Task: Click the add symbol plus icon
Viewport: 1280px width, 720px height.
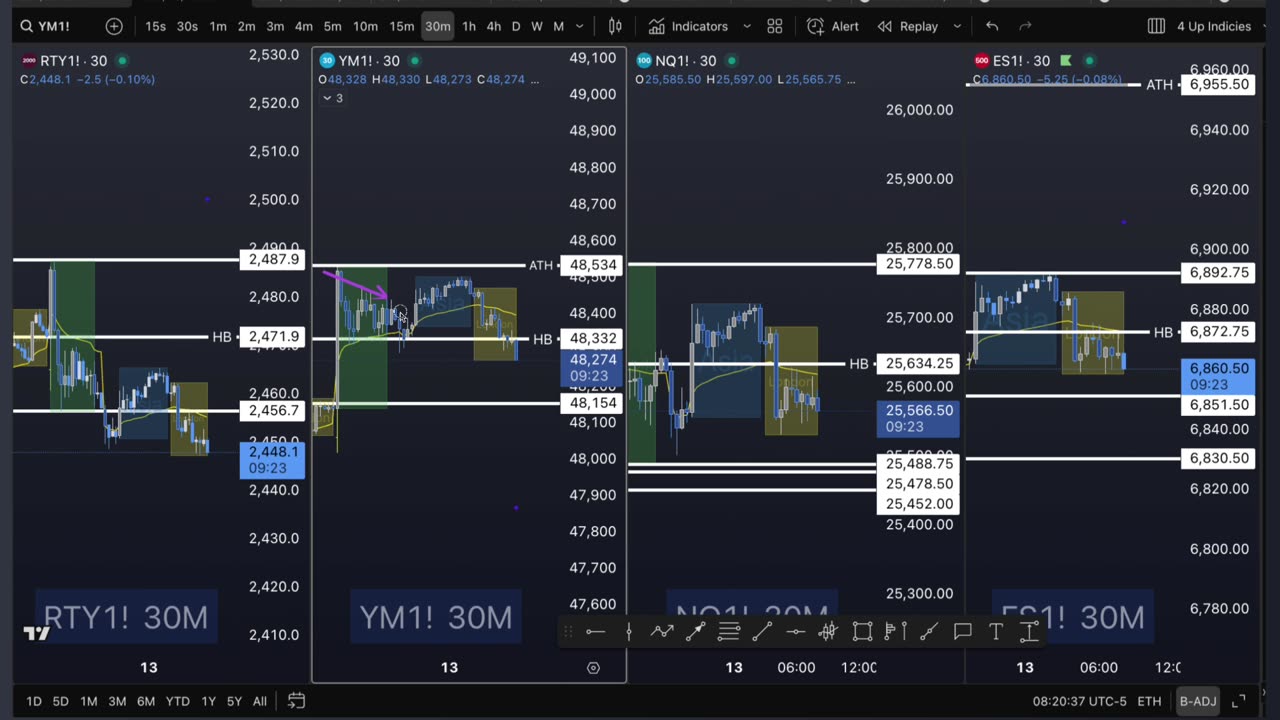Action: [114, 26]
